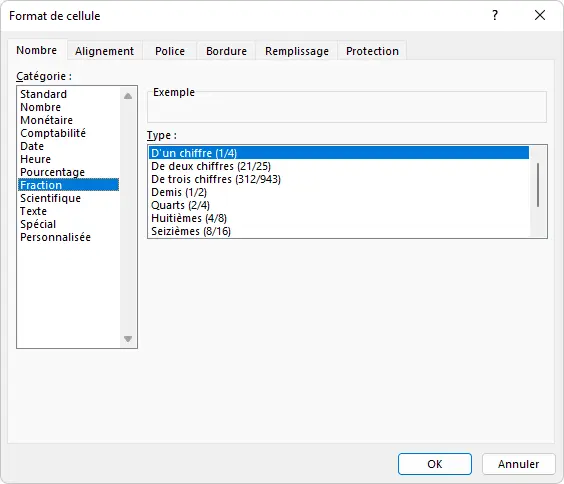This screenshot has width=564, height=484.
Task: Click the help question mark icon
Action: [x=495, y=15]
